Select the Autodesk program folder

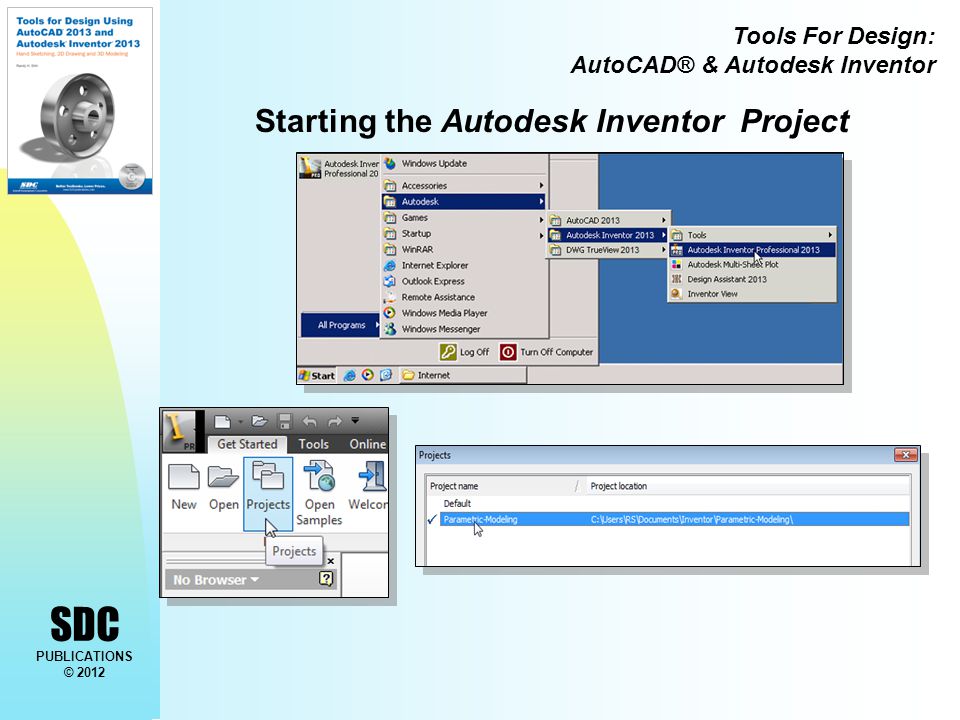(x=464, y=201)
